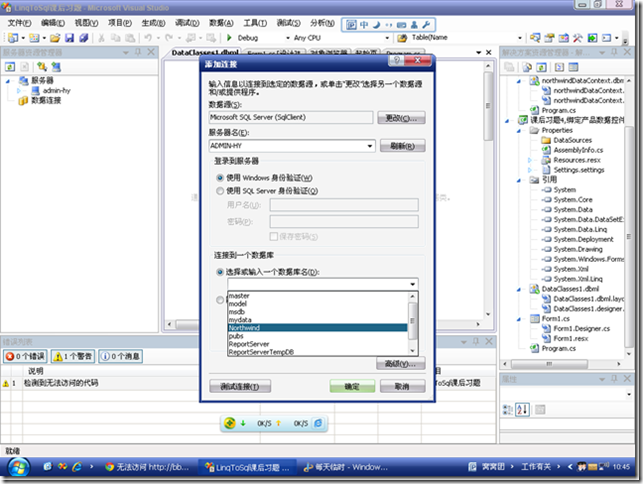Toggle the 0 errors filter button
643x484 pixels.
25,356
